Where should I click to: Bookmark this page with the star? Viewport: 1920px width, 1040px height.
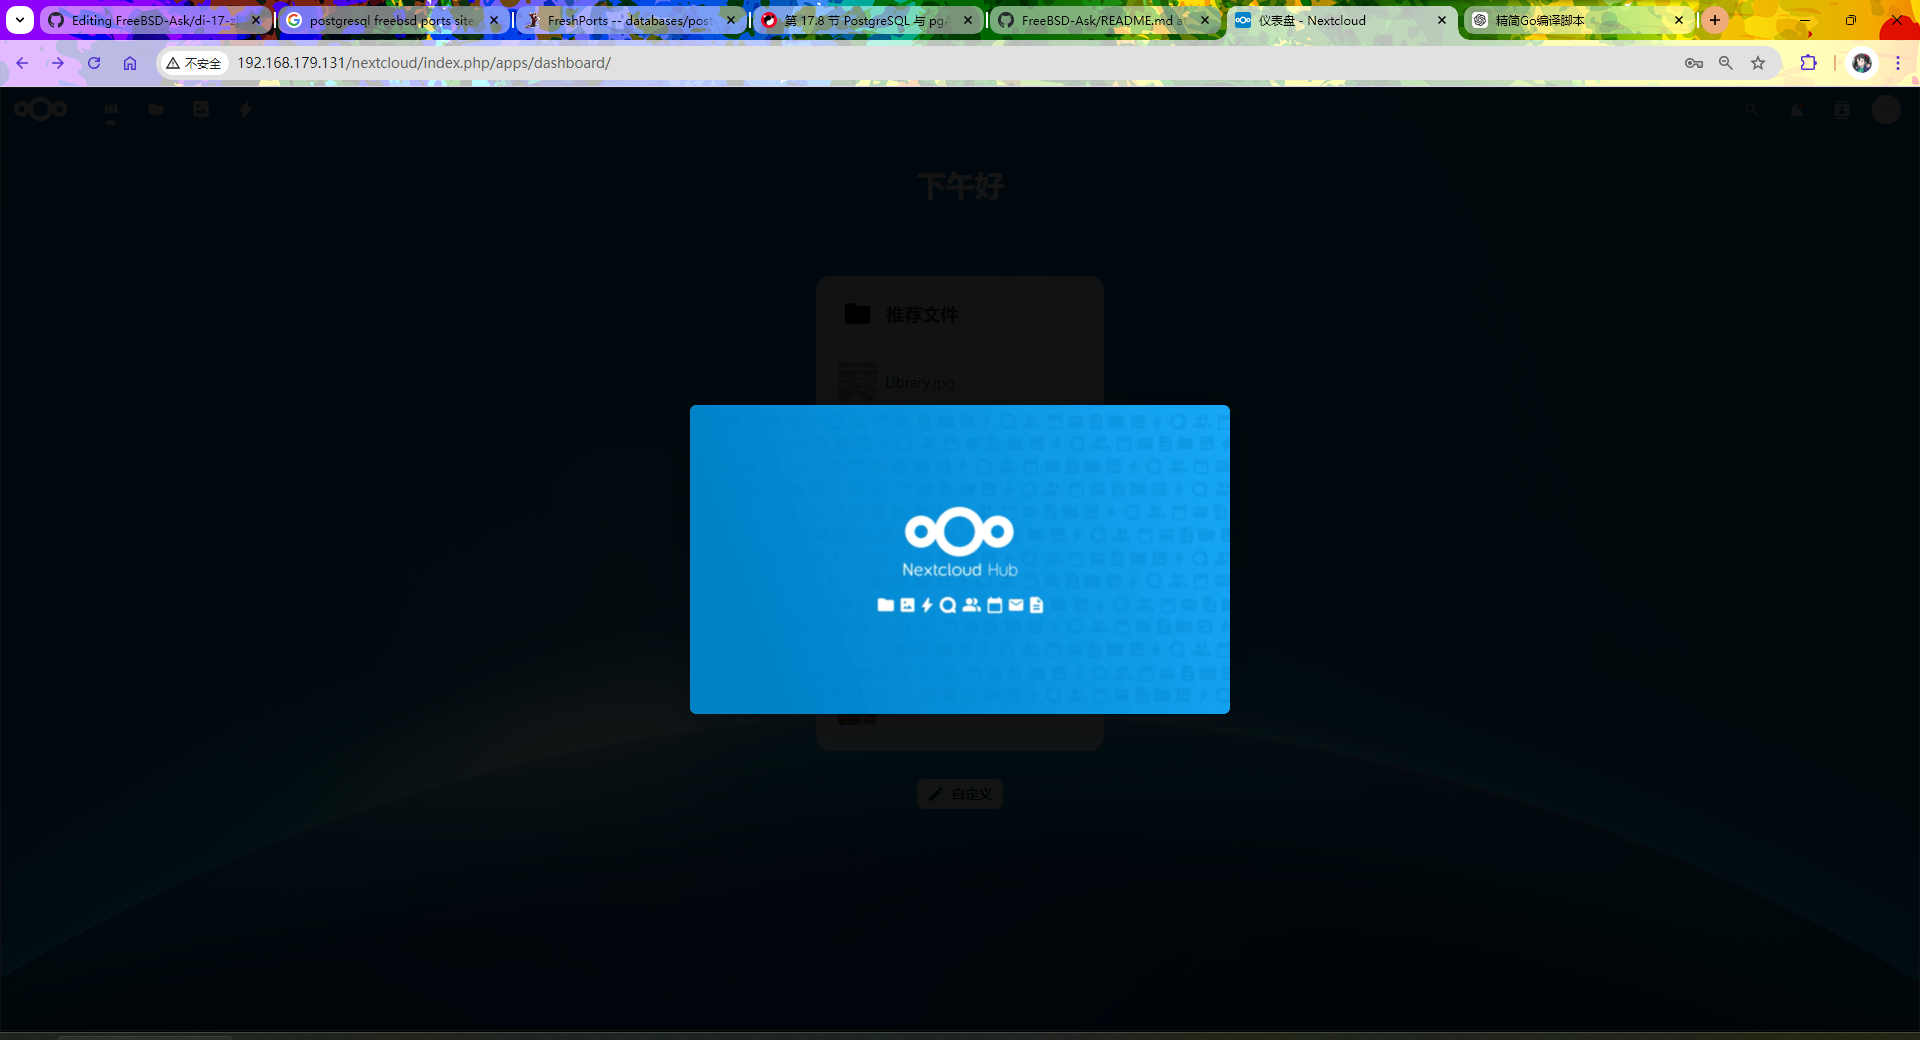click(1758, 63)
